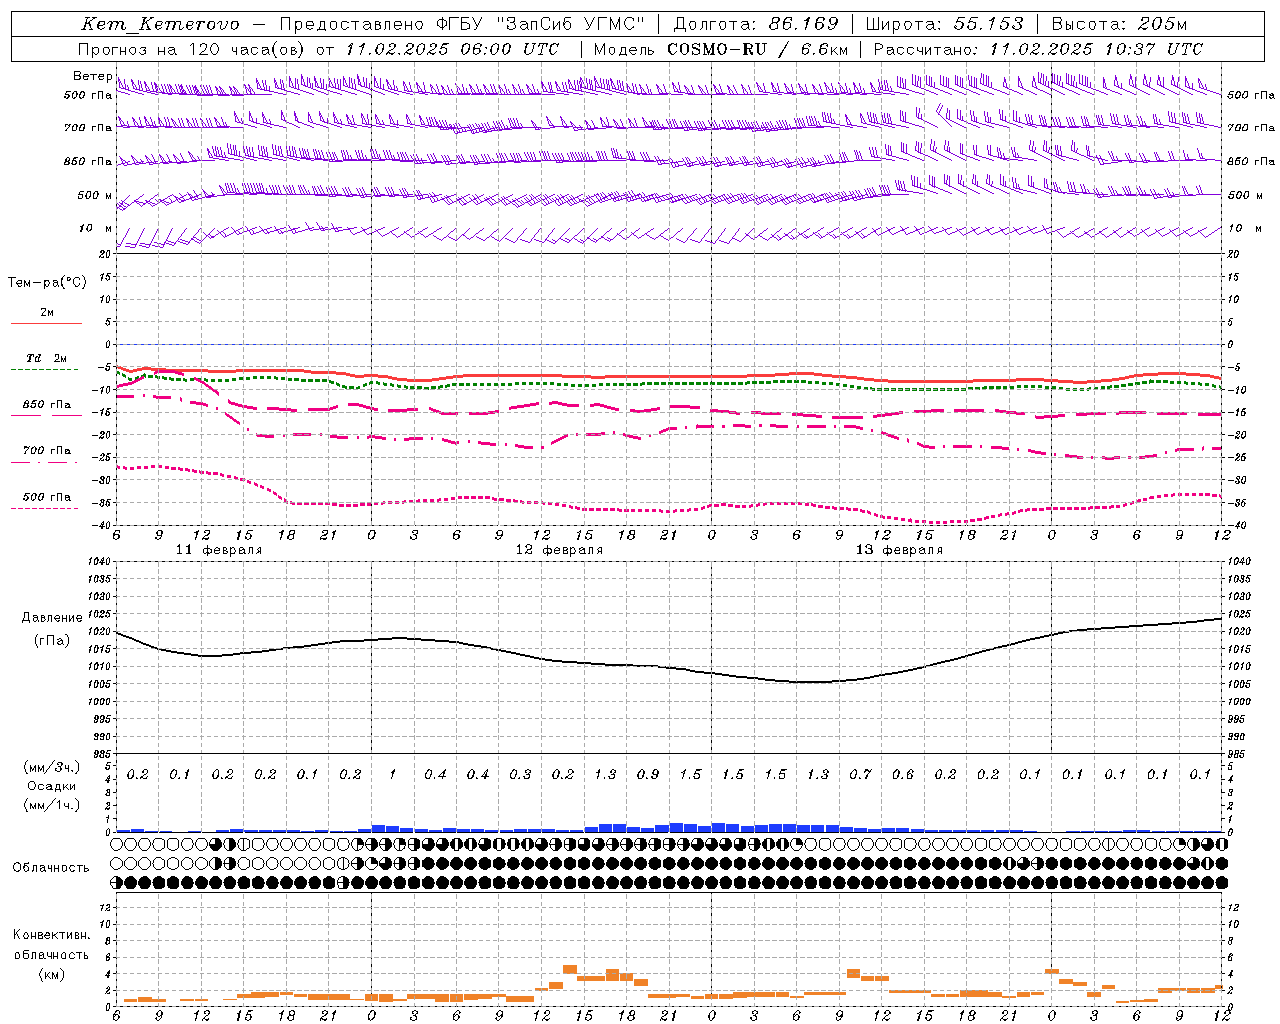Select the Широта: 55.153 value
Screen dimensions: 1280x1024
click(944, 24)
